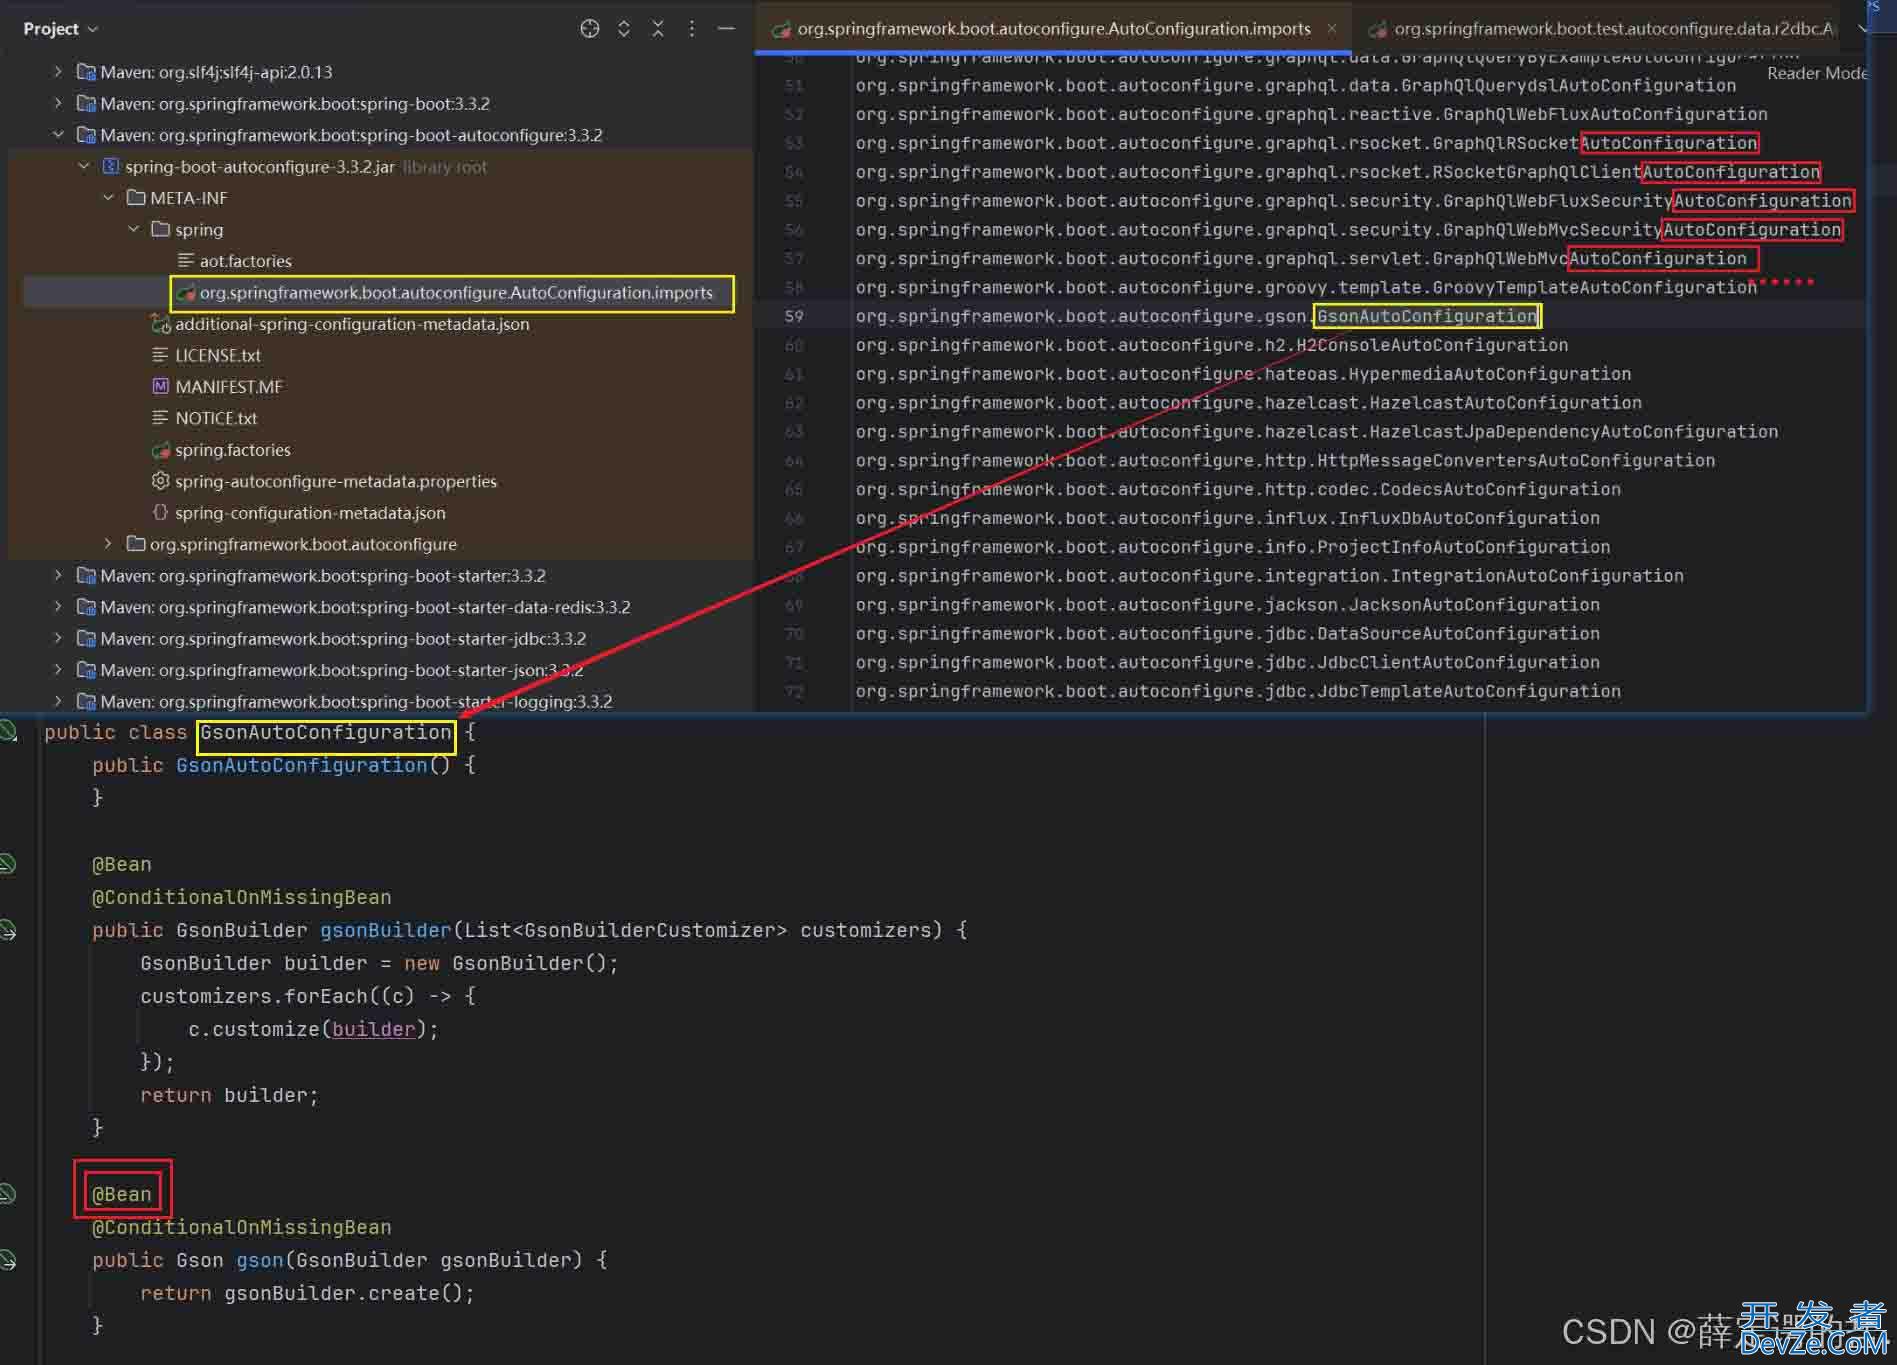Expand the spring-boot-starter-logging:3.3.2 node
The image size is (1897, 1365).
tap(58, 701)
